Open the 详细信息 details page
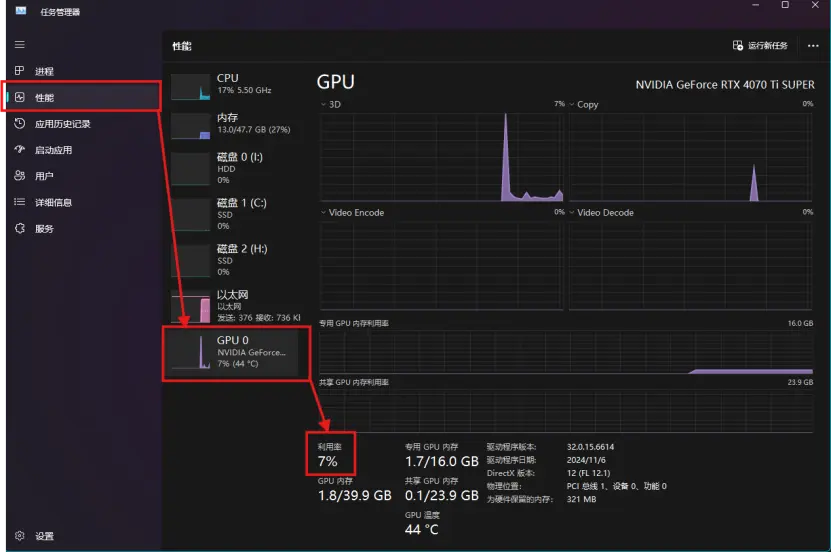The height and width of the screenshot is (552, 831). coord(53,202)
